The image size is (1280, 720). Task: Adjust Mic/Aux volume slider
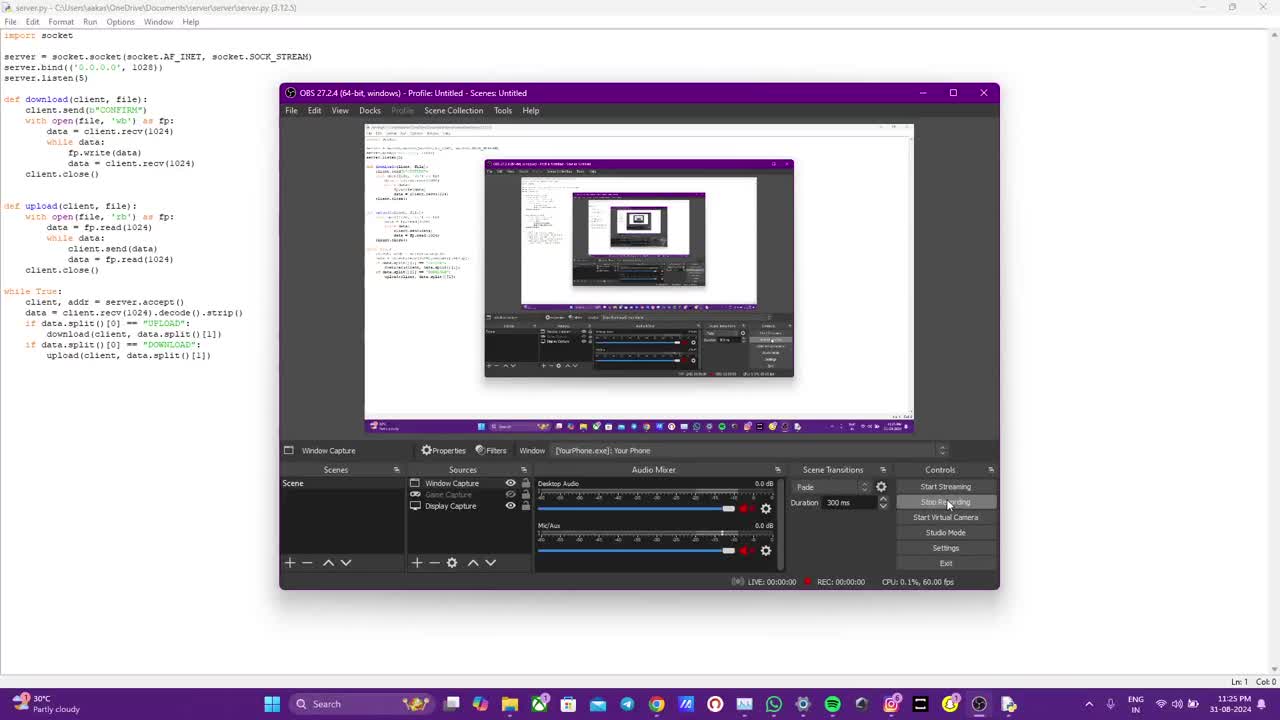click(636, 551)
